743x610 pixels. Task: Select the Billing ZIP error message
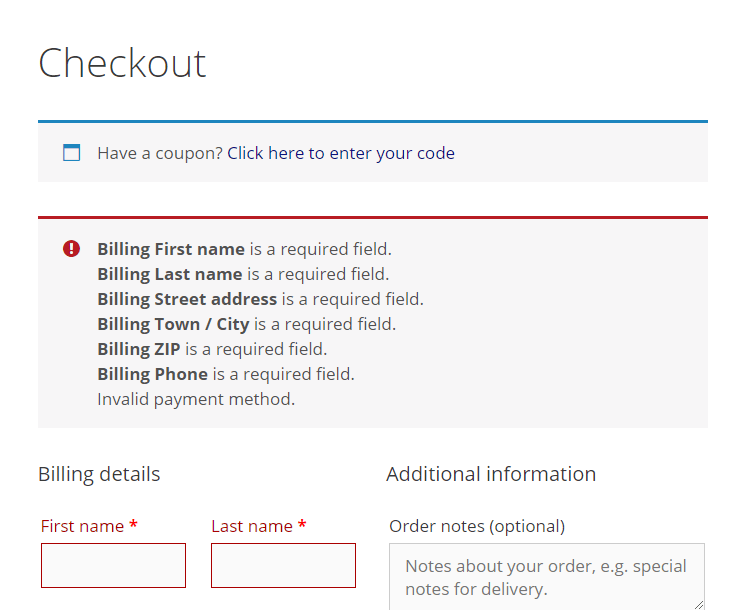tap(212, 349)
